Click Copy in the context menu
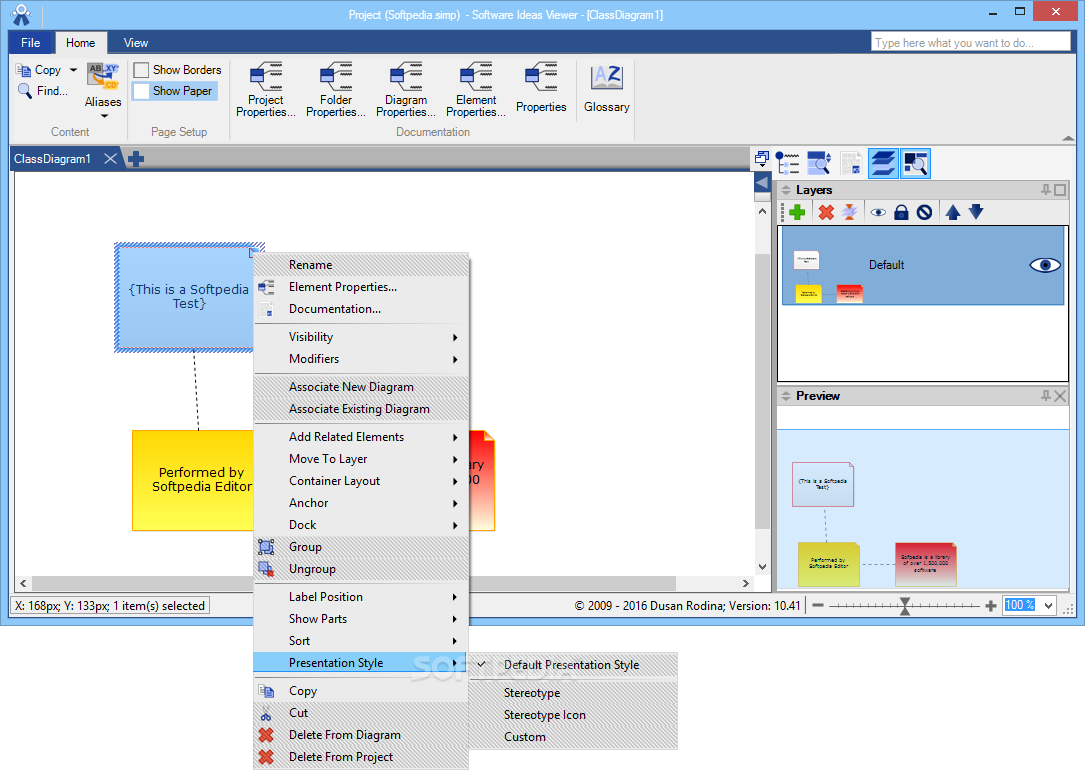 click(x=361, y=690)
